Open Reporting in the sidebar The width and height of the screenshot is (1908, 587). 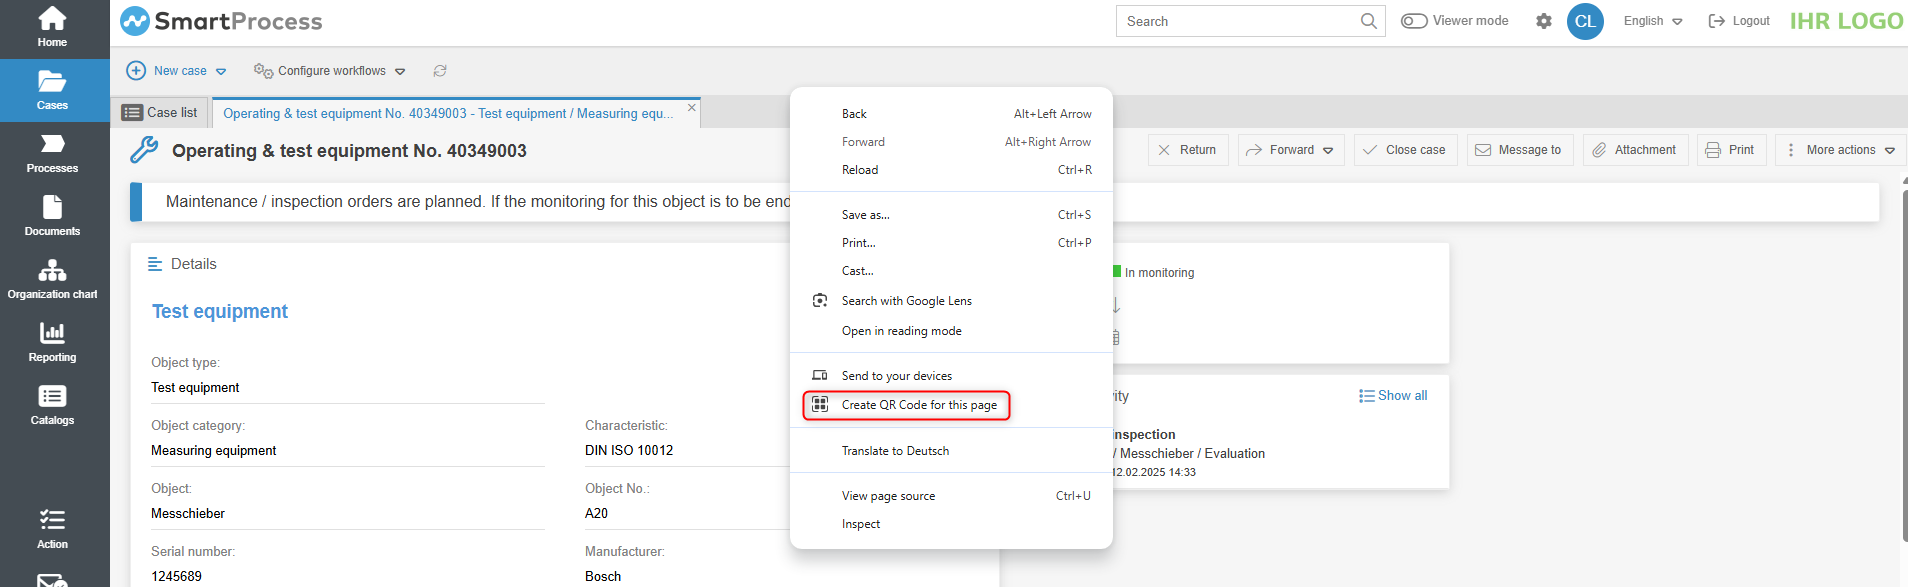pos(52,342)
